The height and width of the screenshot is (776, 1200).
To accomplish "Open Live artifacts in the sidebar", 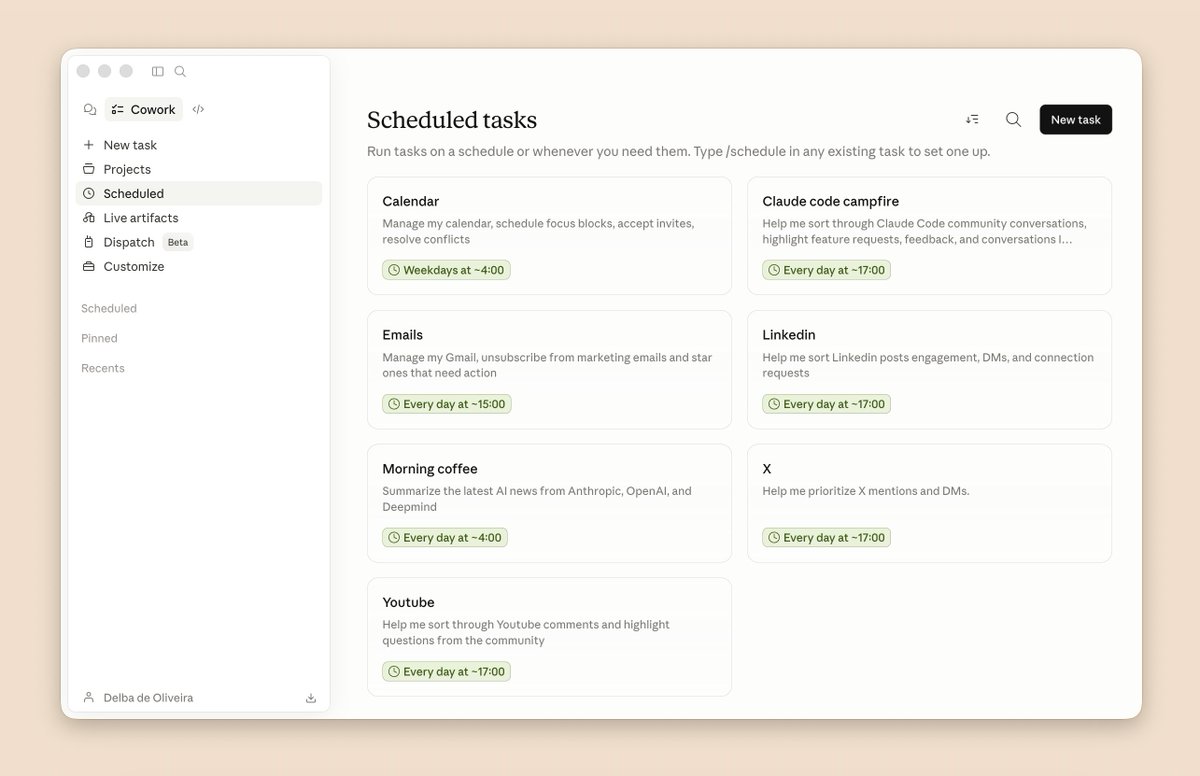I will tap(199, 217).
